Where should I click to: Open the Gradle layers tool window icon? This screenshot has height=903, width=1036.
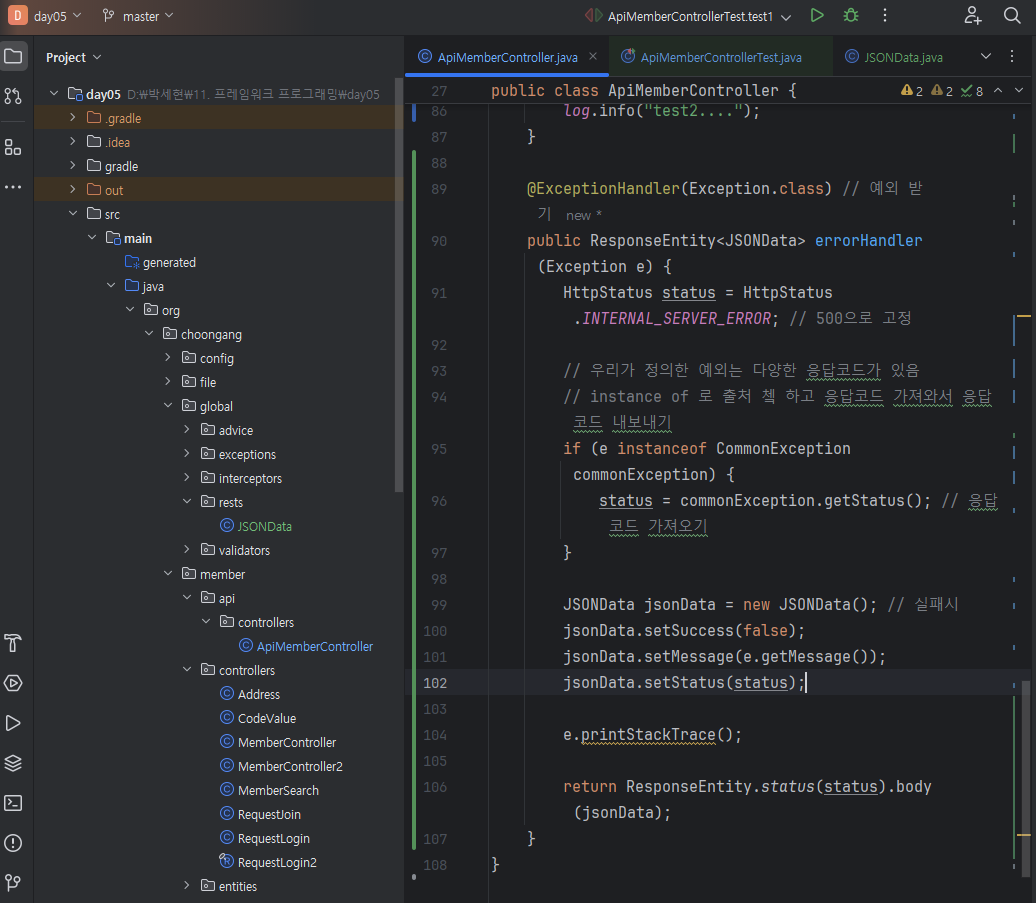(13, 763)
